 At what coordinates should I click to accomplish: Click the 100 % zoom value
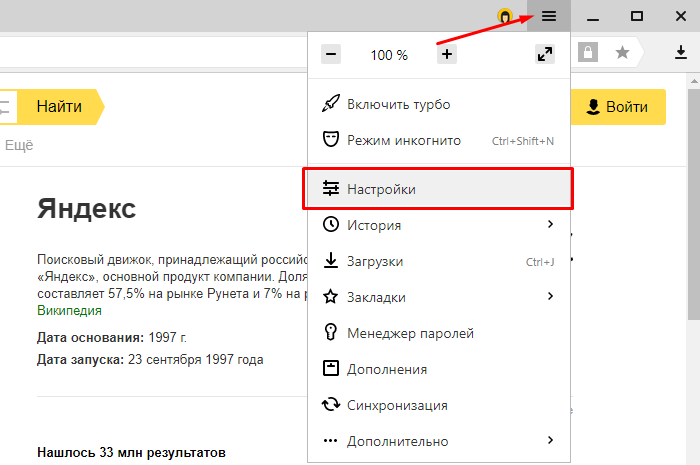(389, 55)
